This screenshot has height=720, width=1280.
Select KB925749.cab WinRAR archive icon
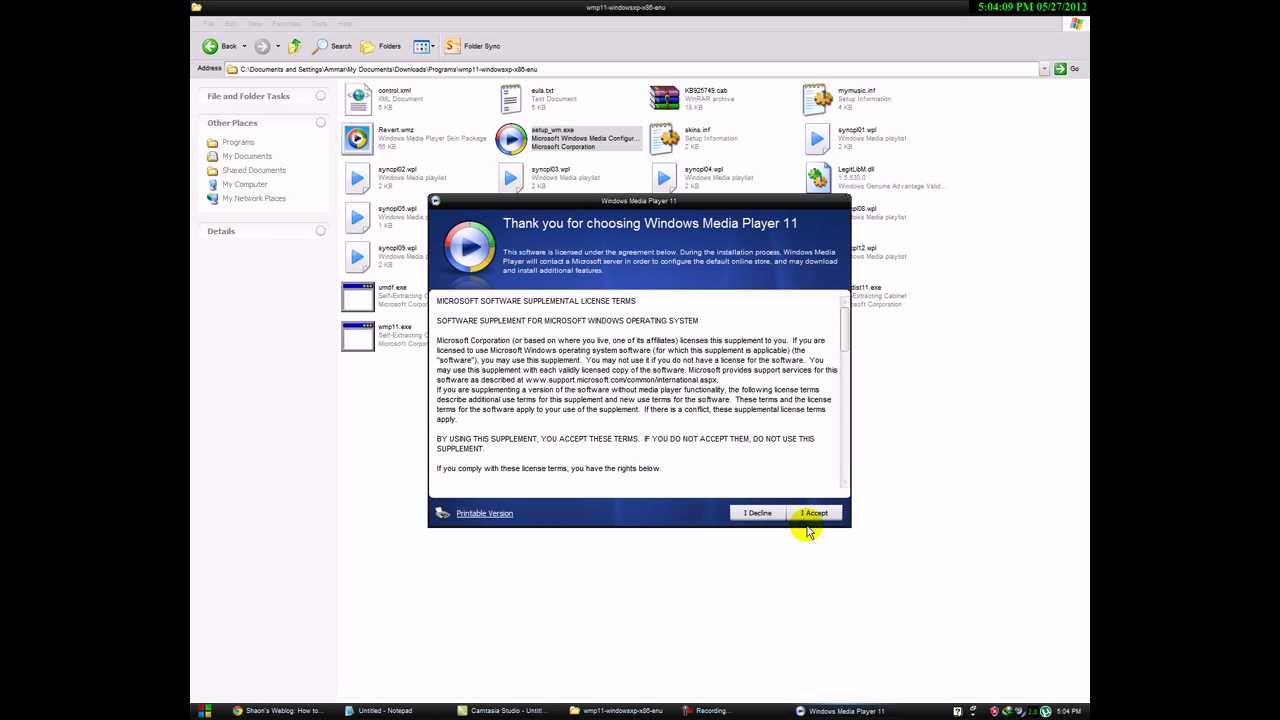click(664, 99)
